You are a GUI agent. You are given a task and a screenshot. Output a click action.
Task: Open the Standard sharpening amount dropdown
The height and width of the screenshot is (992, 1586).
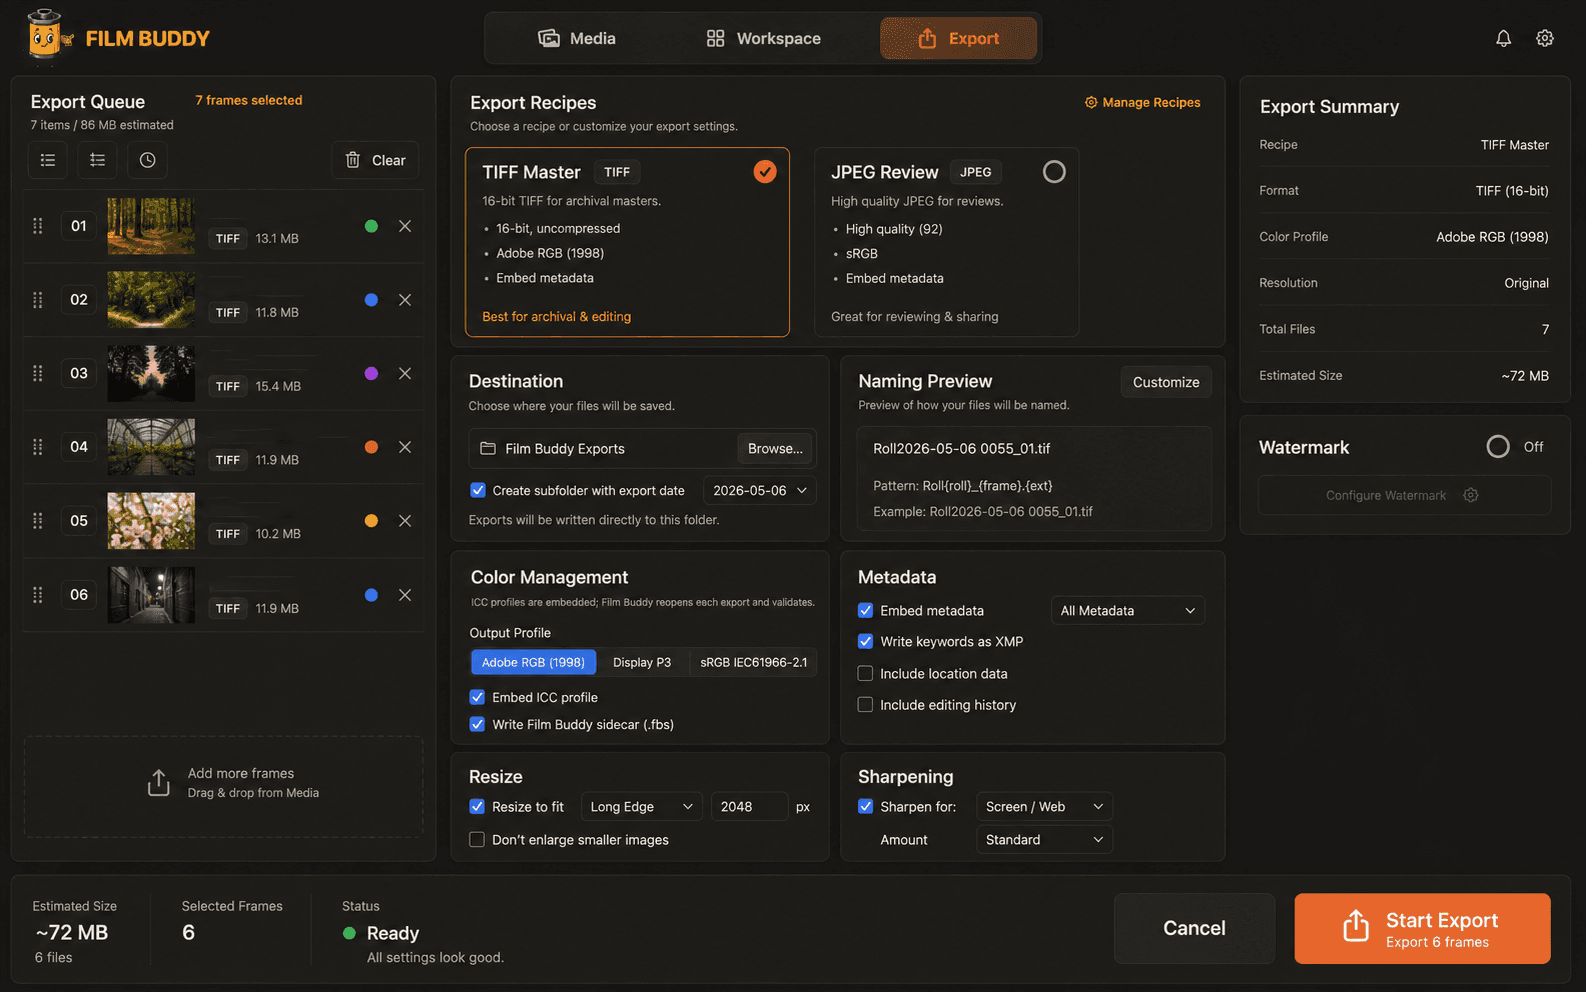[1044, 839]
